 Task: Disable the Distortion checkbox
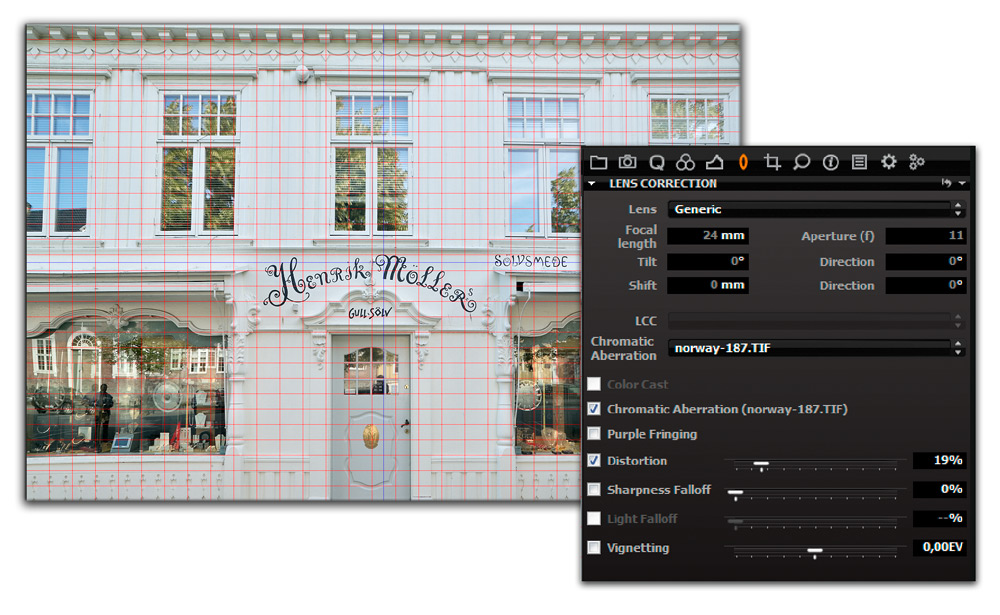point(594,461)
